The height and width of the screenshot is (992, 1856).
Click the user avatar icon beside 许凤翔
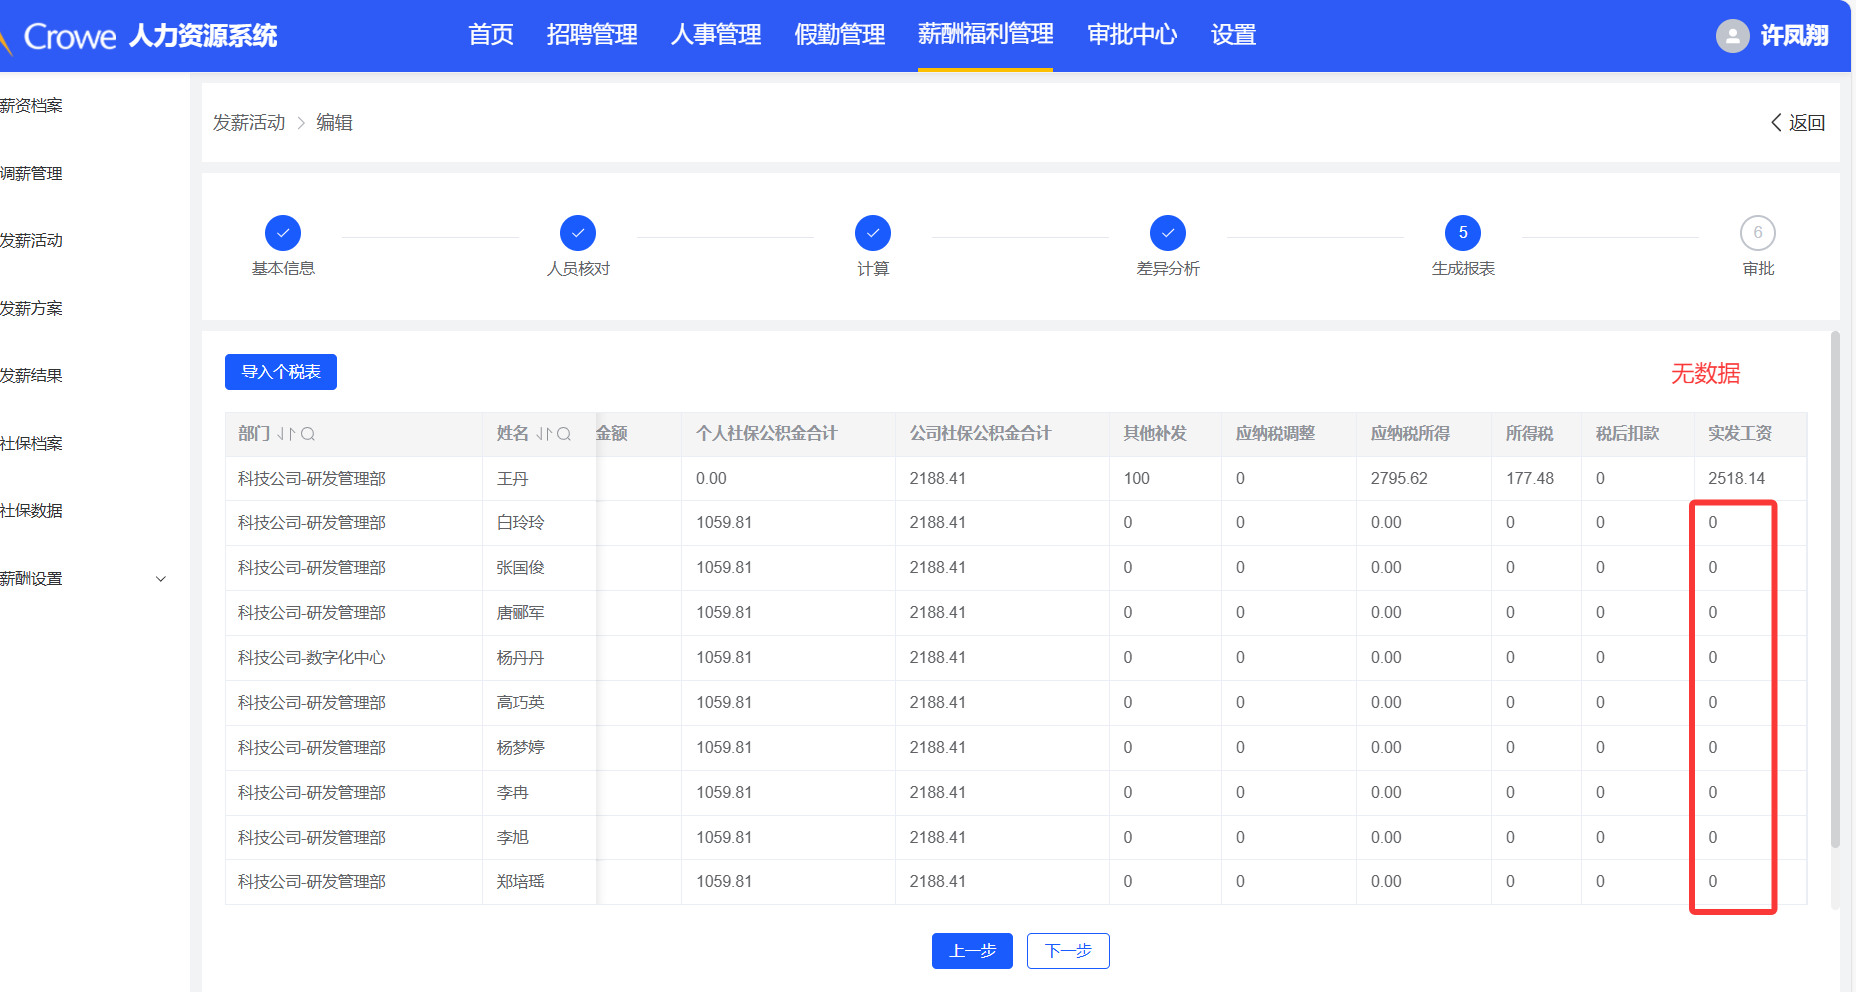pyautogui.click(x=1732, y=36)
